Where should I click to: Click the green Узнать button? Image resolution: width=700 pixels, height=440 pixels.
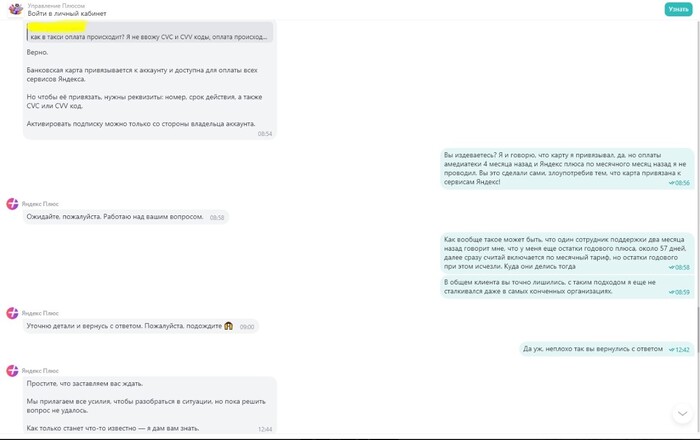click(678, 9)
